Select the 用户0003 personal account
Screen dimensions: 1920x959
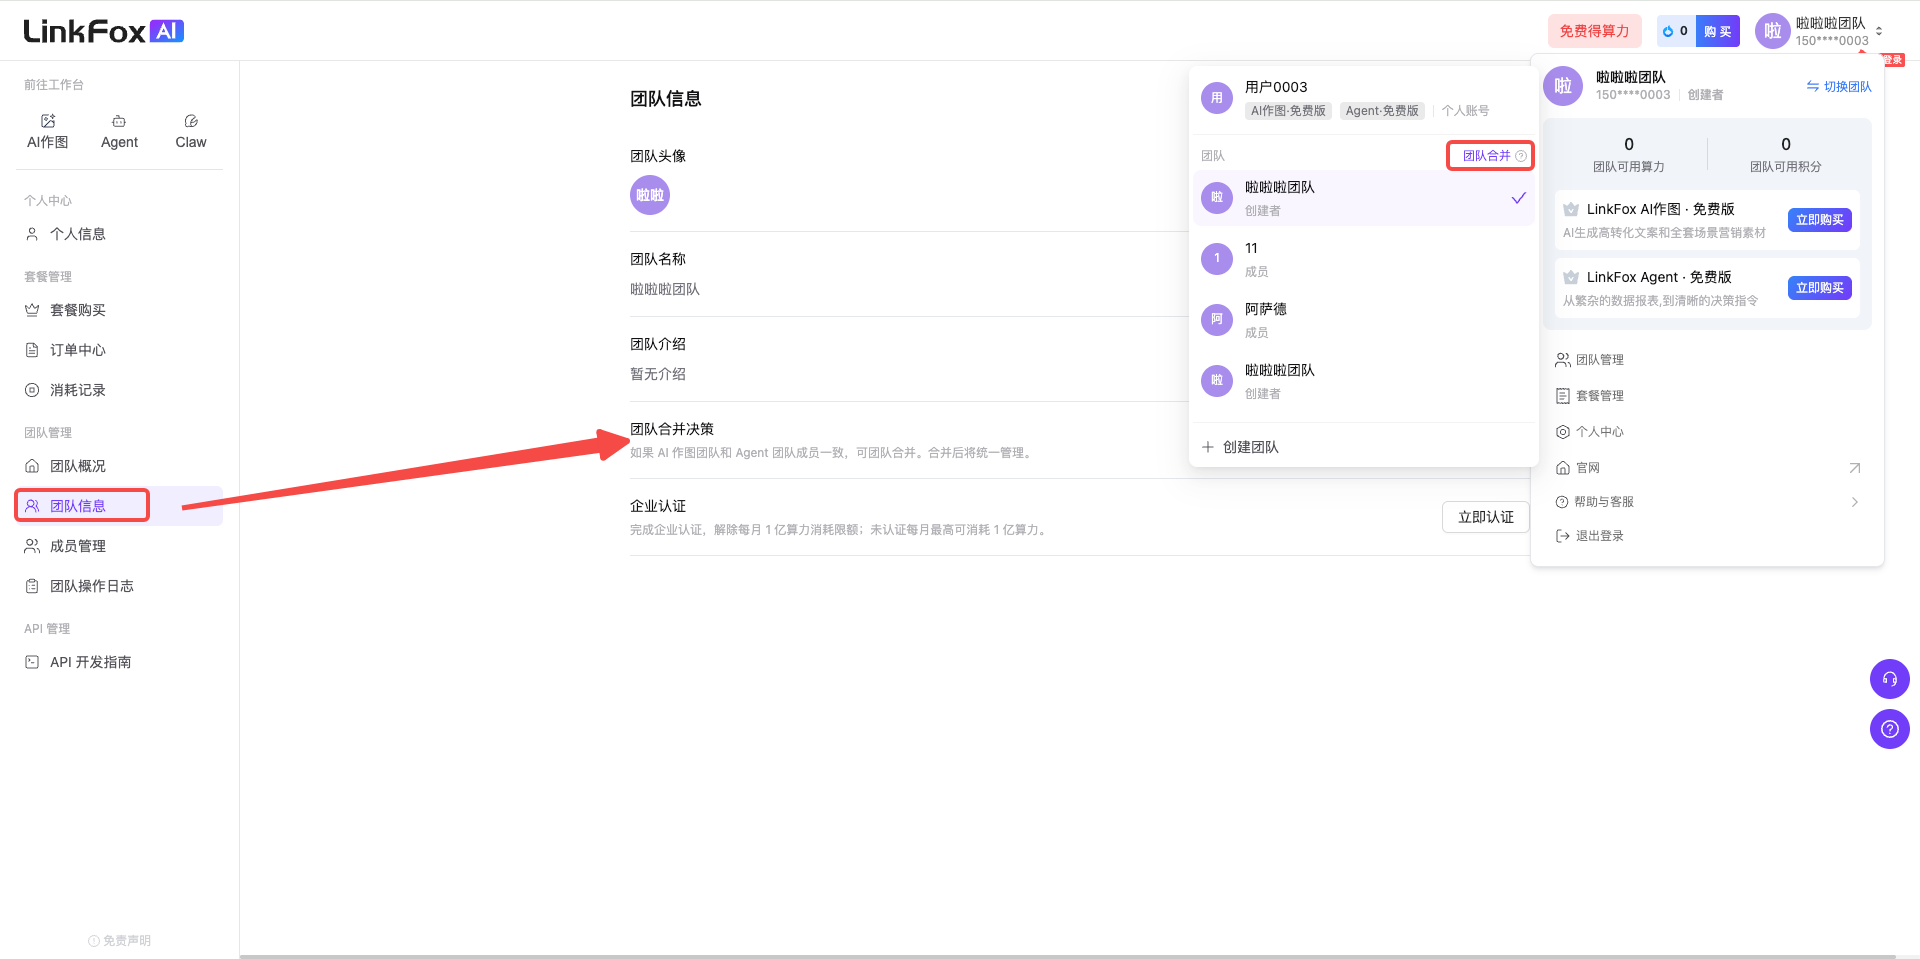1363,98
